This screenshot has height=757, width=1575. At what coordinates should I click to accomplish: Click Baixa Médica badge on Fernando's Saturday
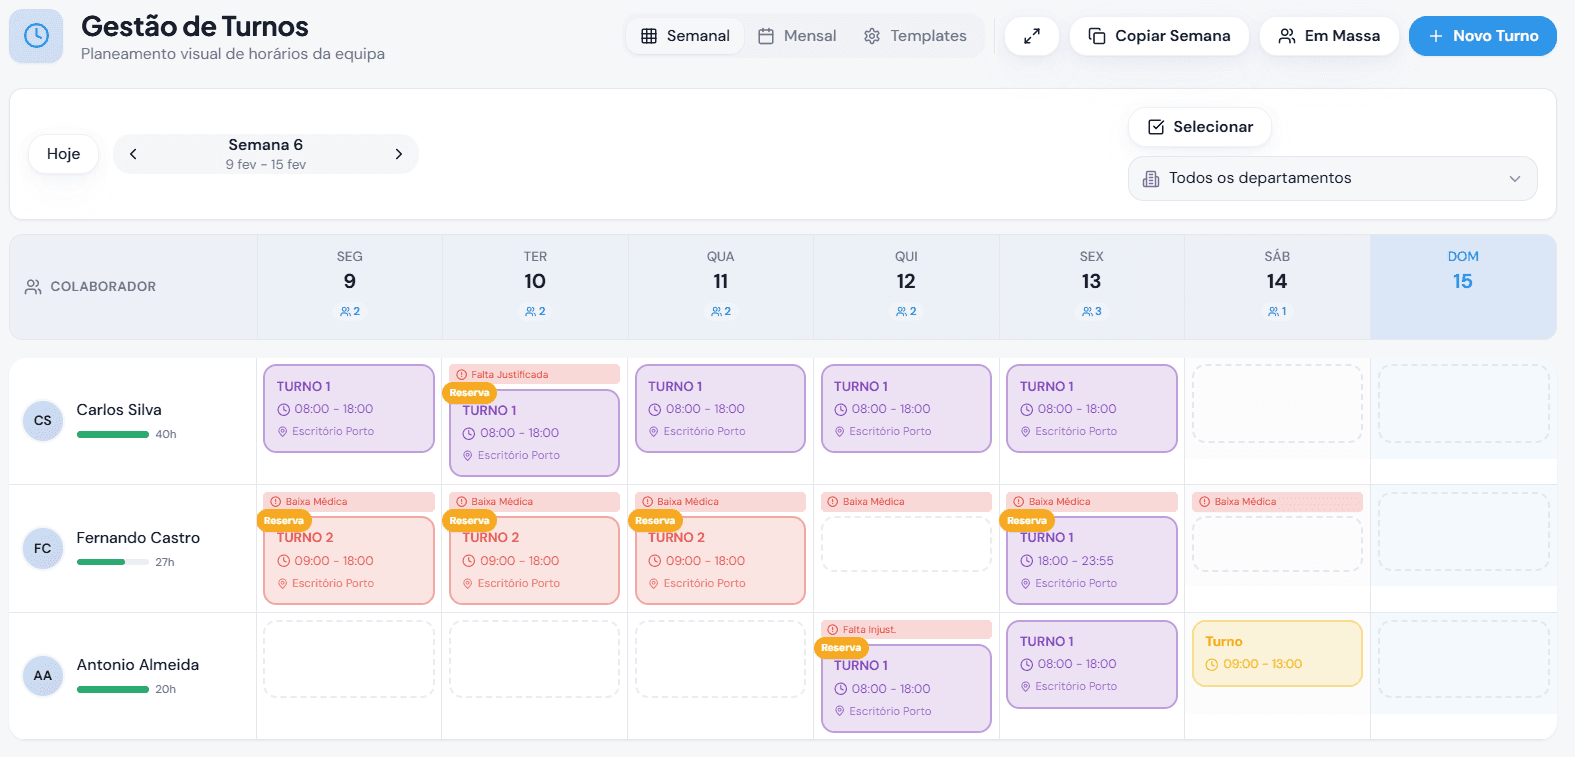click(x=1278, y=501)
